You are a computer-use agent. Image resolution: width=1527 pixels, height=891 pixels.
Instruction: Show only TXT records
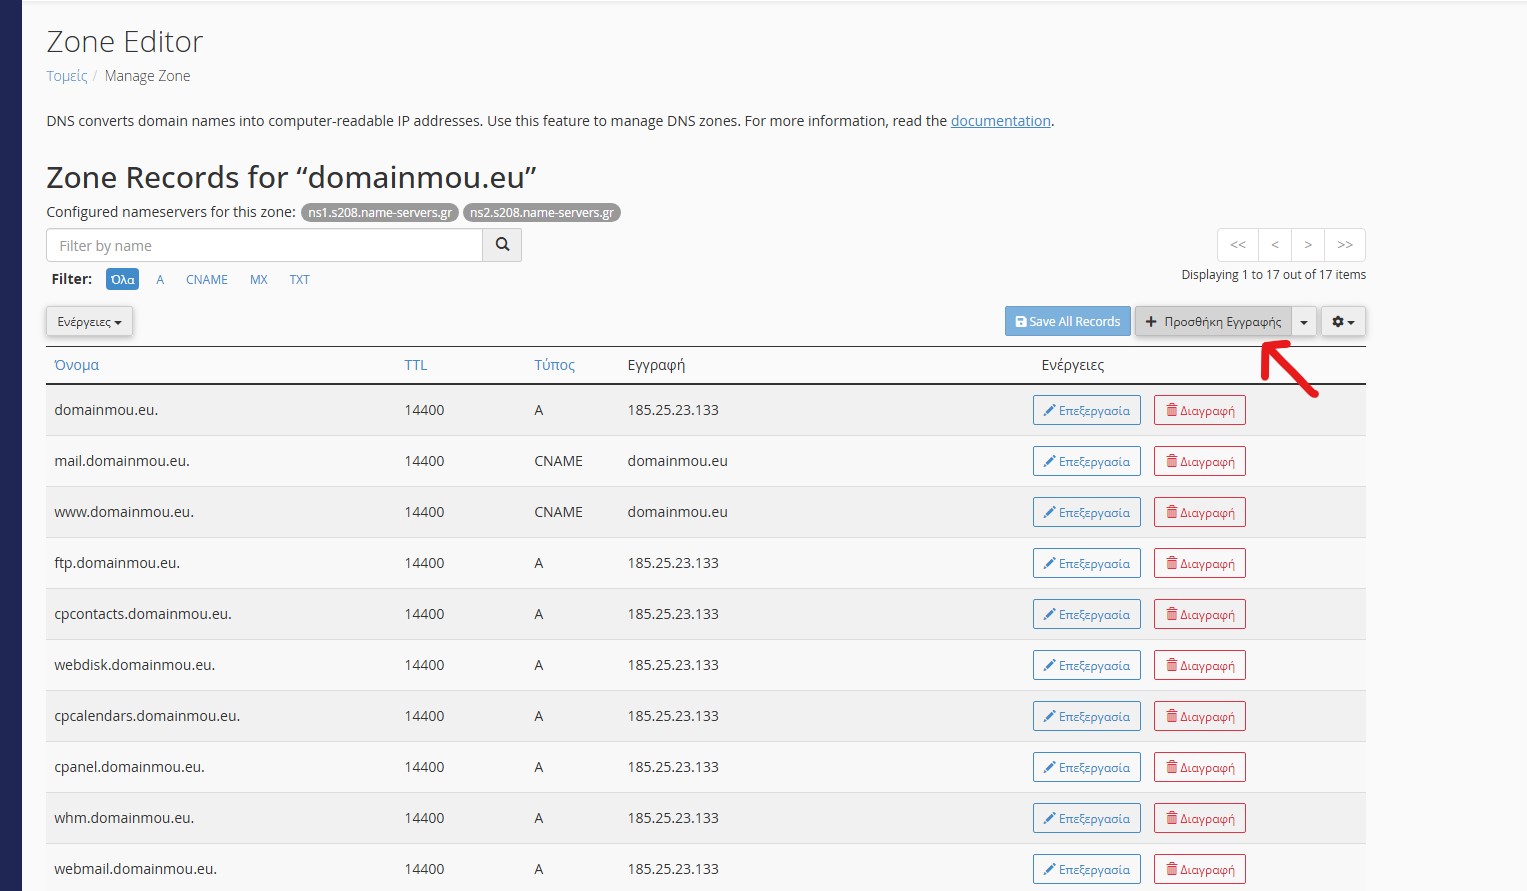click(x=299, y=280)
